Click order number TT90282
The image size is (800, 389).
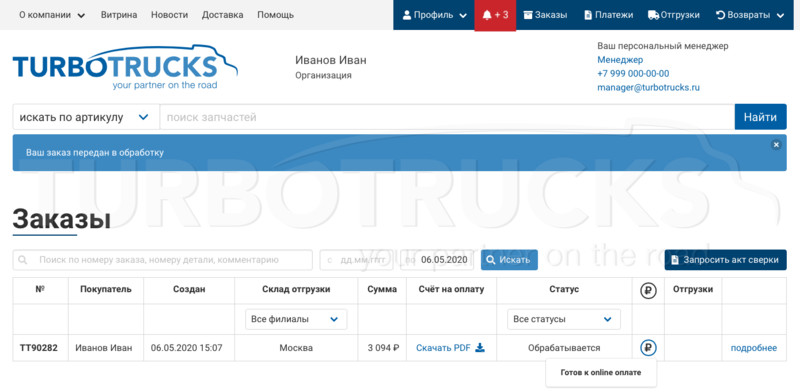point(39,348)
